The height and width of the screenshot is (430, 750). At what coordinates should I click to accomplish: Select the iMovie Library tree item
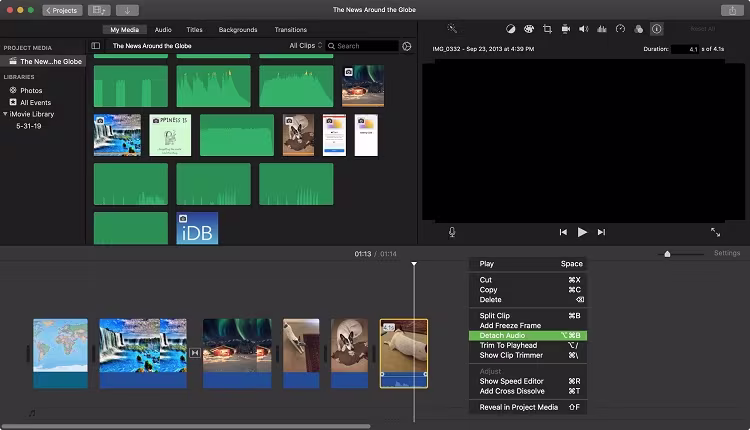coord(30,114)
